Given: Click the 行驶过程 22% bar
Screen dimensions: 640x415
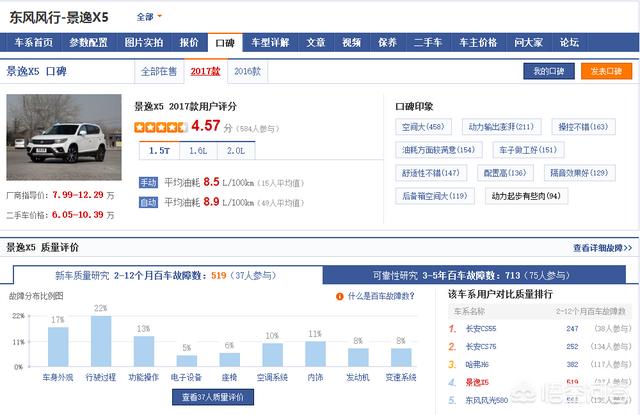Looking at the screenshot, I should pos(101,341).
